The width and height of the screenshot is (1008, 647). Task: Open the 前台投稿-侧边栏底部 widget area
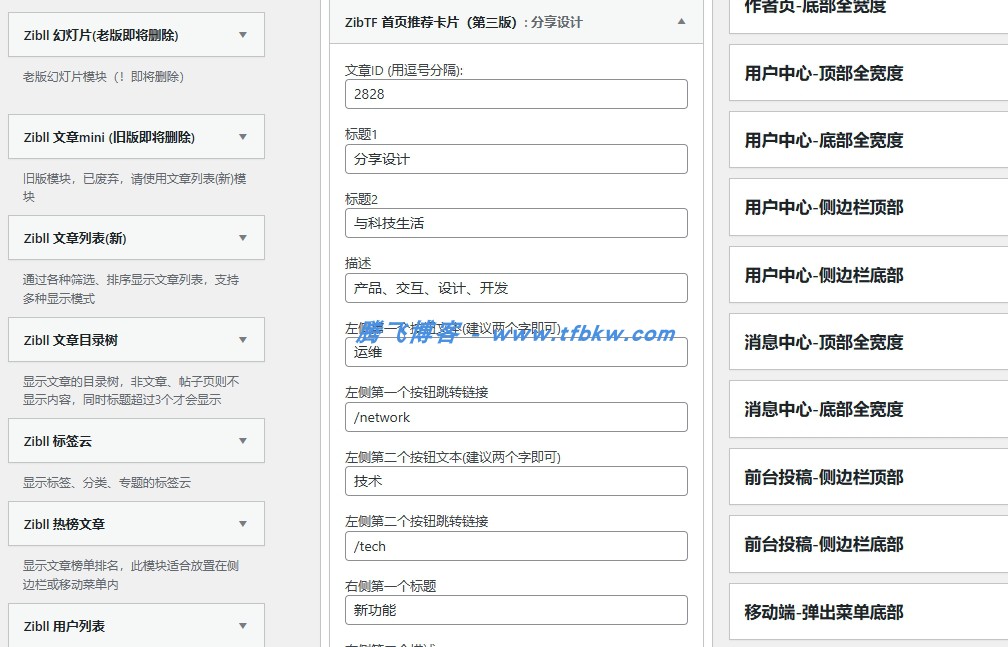coord(868,544)
